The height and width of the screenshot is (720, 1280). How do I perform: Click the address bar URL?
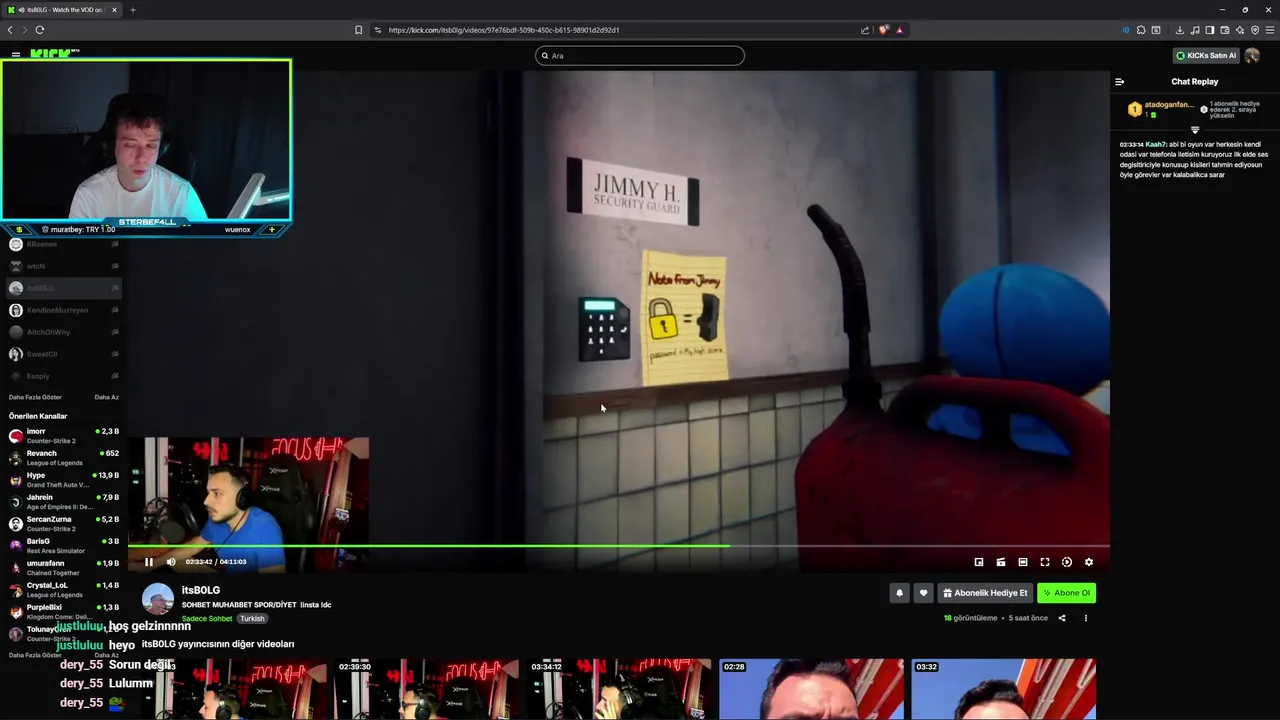(504, 30)
